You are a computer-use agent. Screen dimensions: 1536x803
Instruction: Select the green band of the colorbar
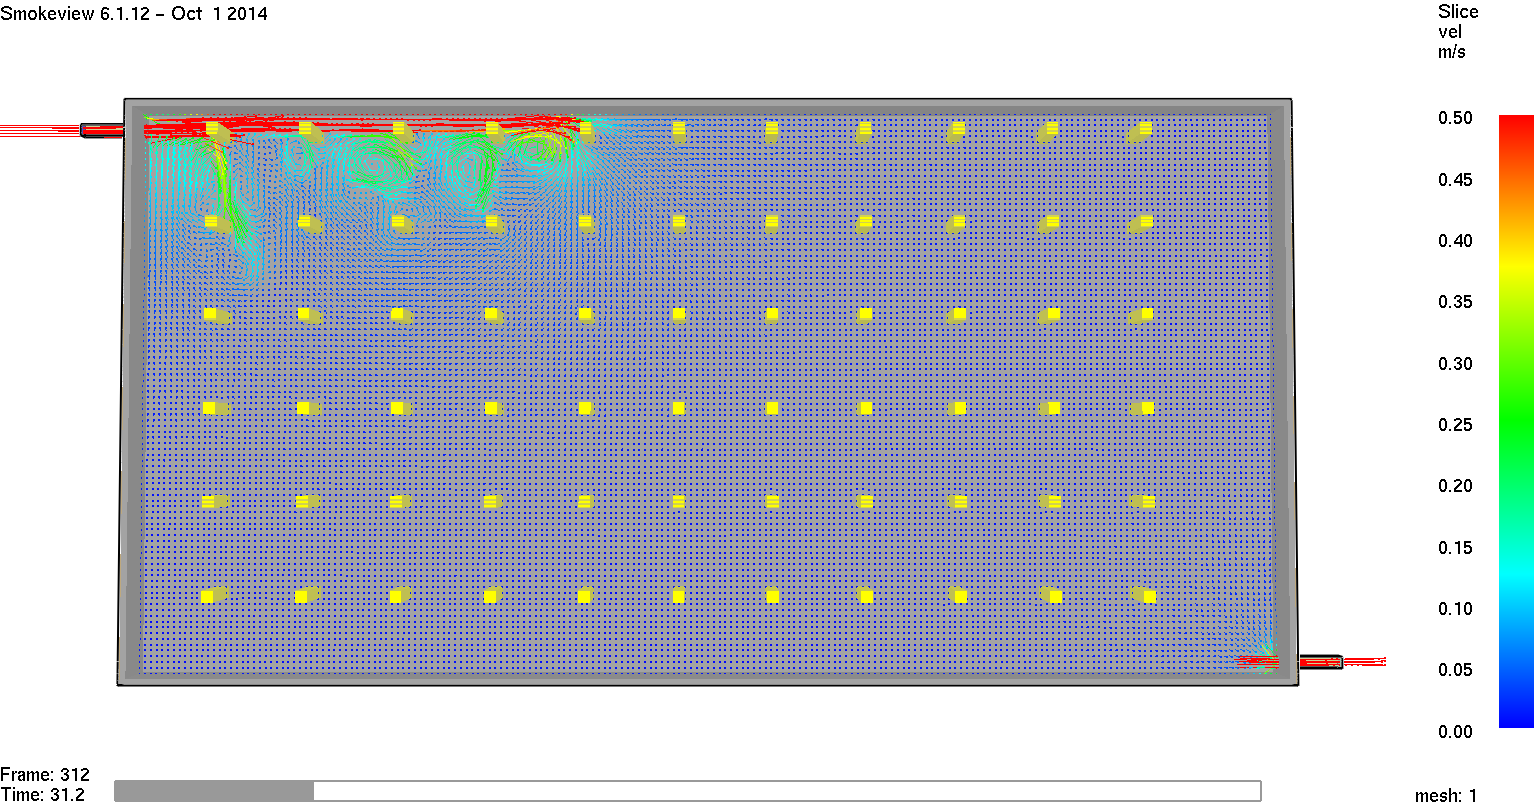[x=1516, y=425]
